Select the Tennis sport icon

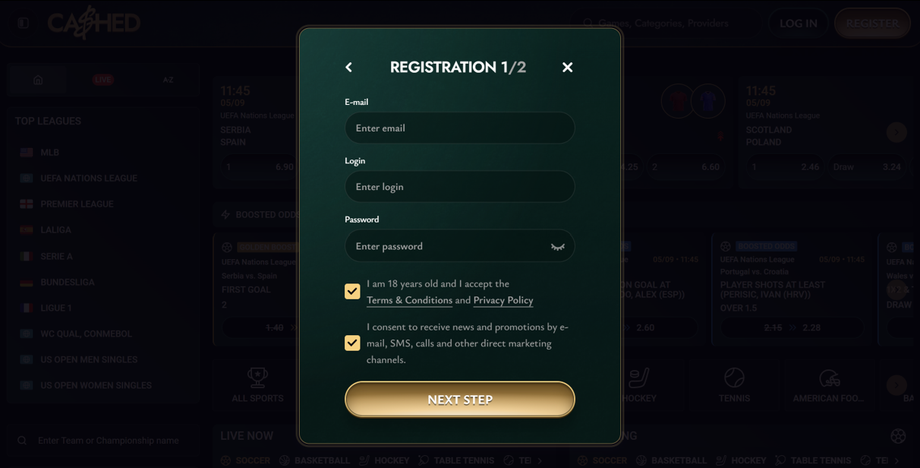(x=734, y=385)
